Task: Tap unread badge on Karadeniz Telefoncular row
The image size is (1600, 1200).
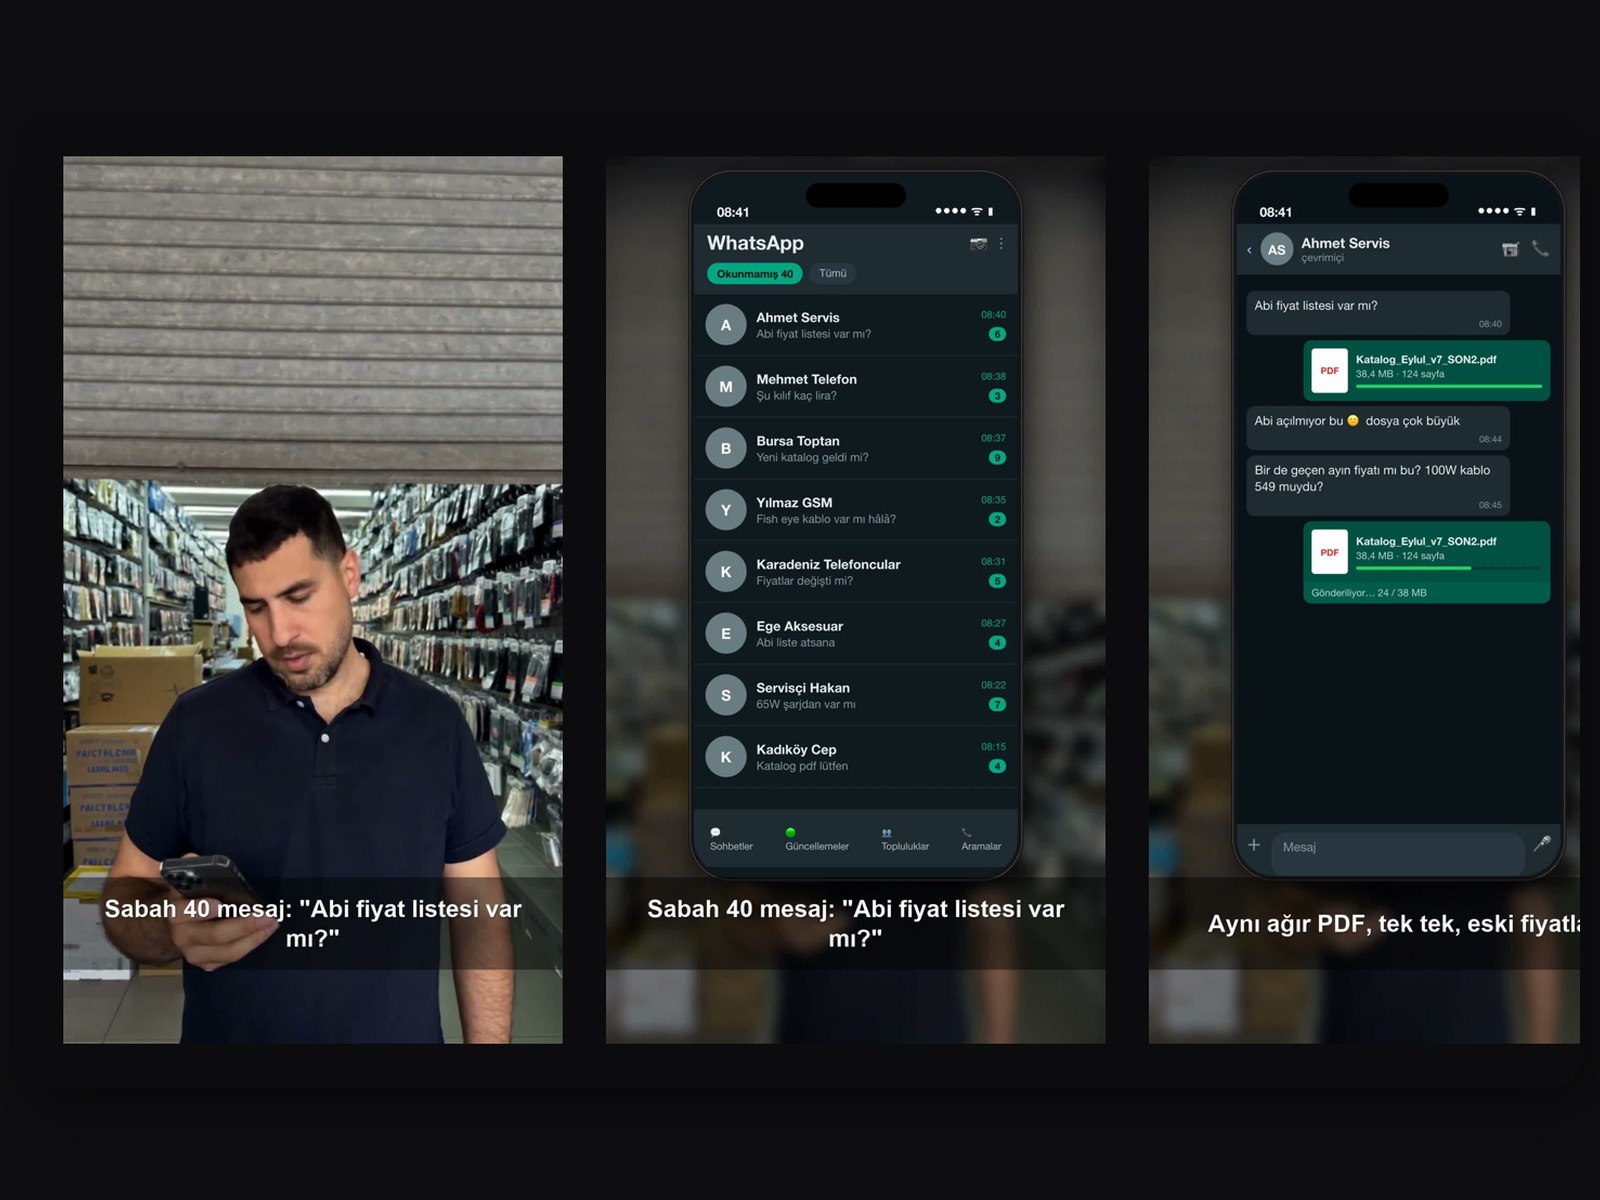Action: [997, 581]
